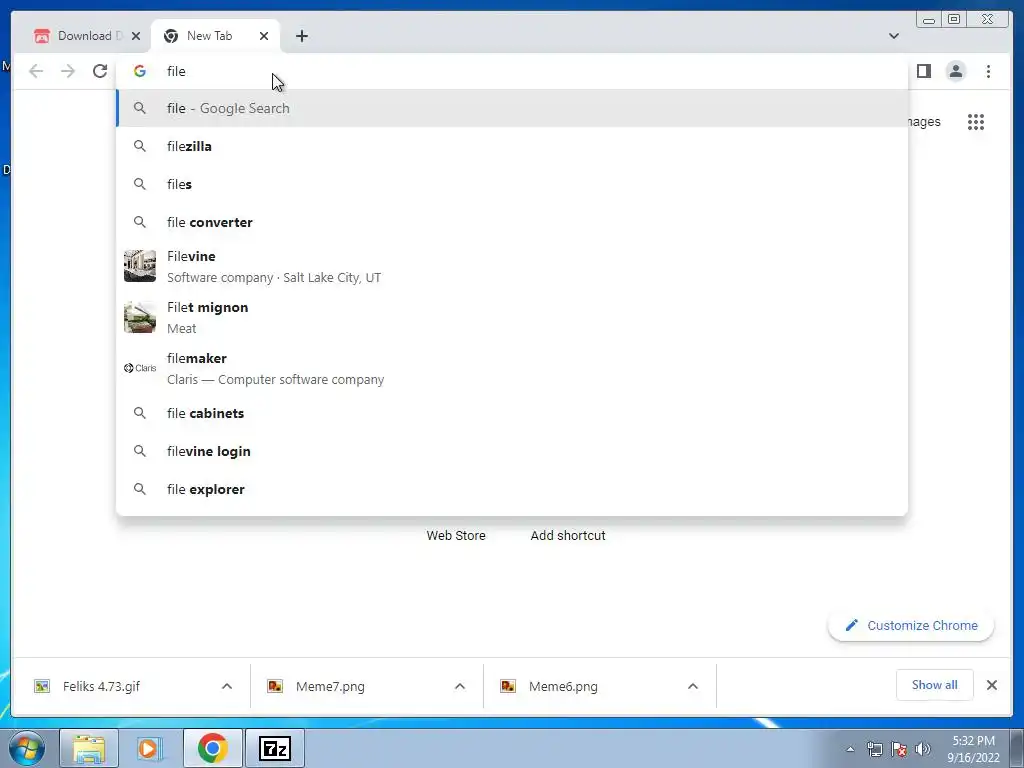Screen dimensions: 1024x768
Task: Click the search icon beside 'file explorer'
Action: click(140, 489)
